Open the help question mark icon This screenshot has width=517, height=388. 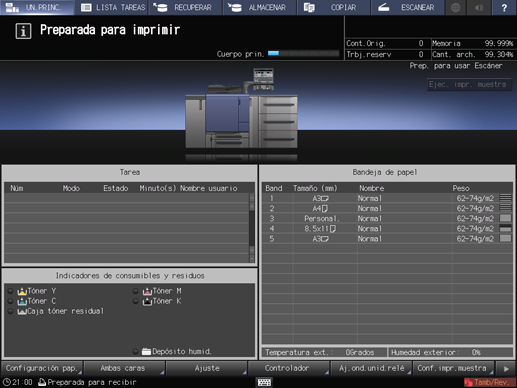click(504, 7)
